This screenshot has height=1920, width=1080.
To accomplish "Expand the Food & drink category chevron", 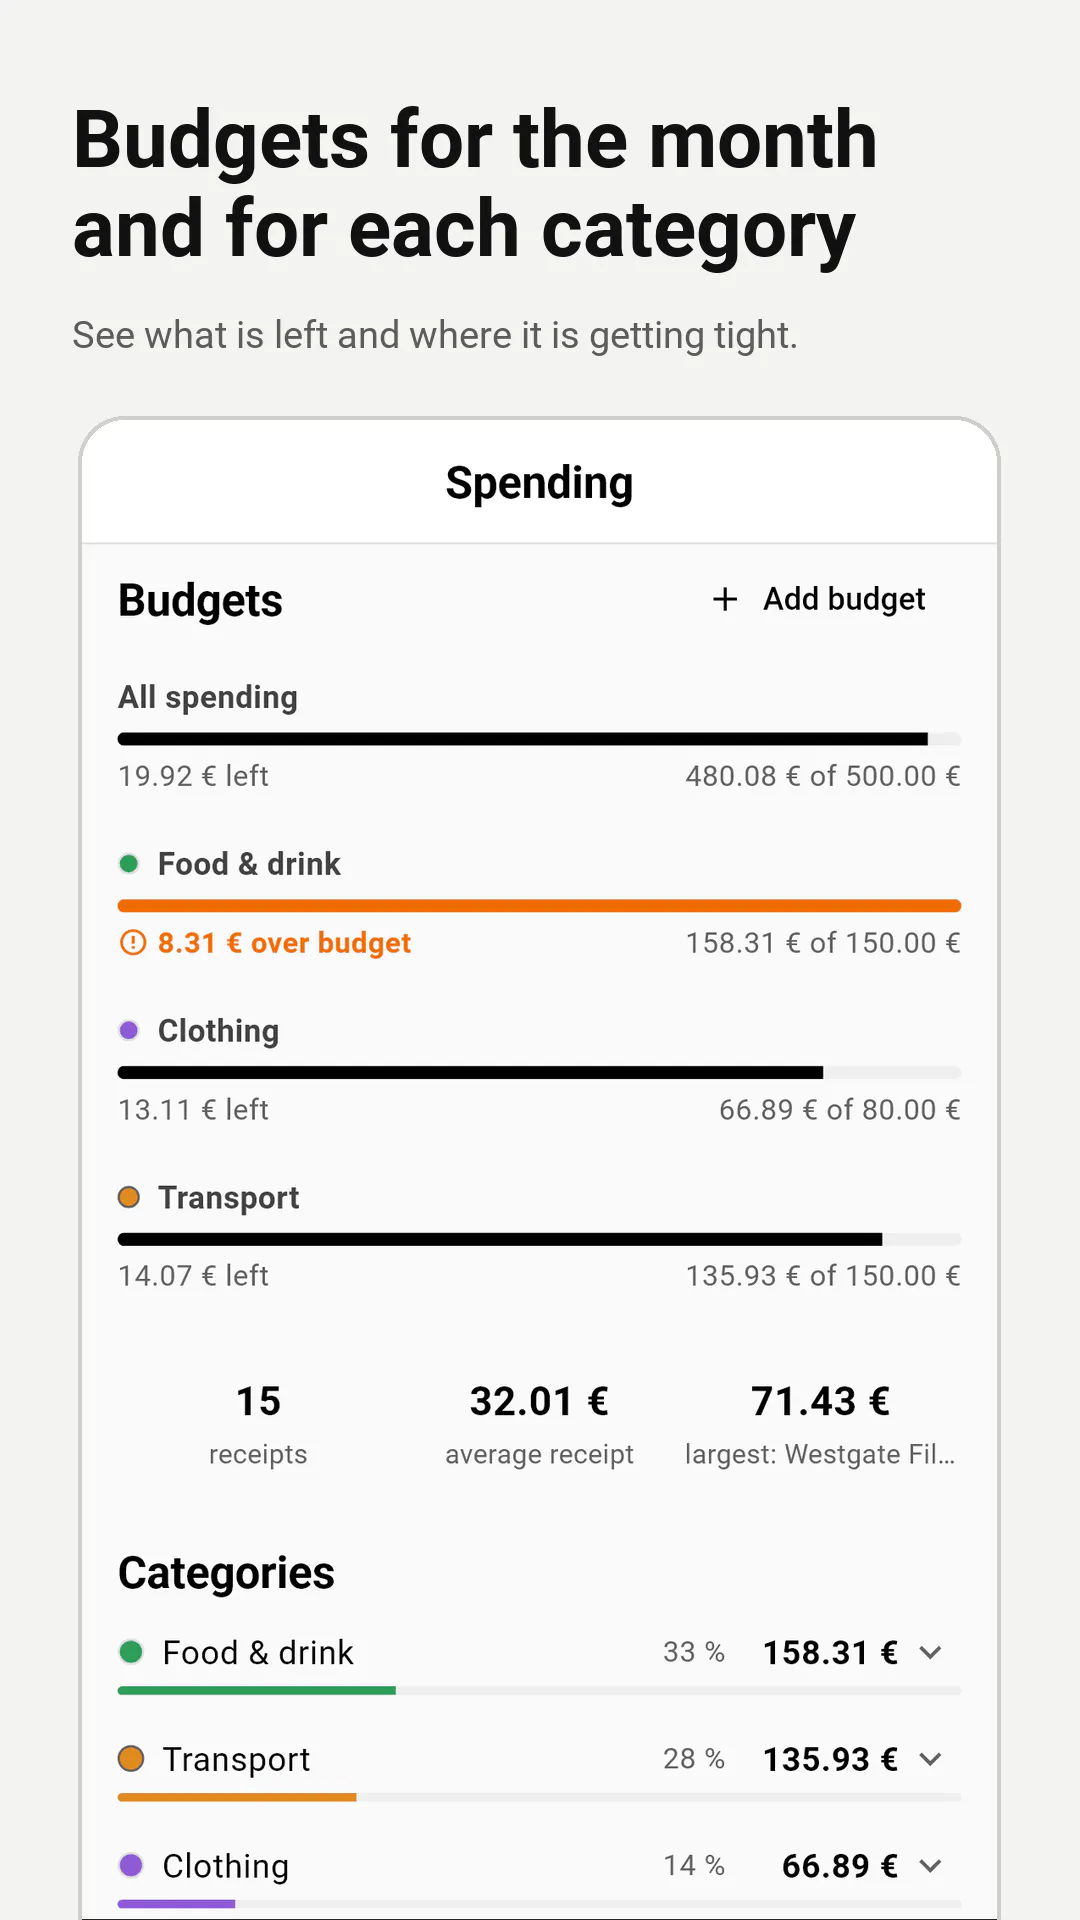I will click(x=931, y=1652).
